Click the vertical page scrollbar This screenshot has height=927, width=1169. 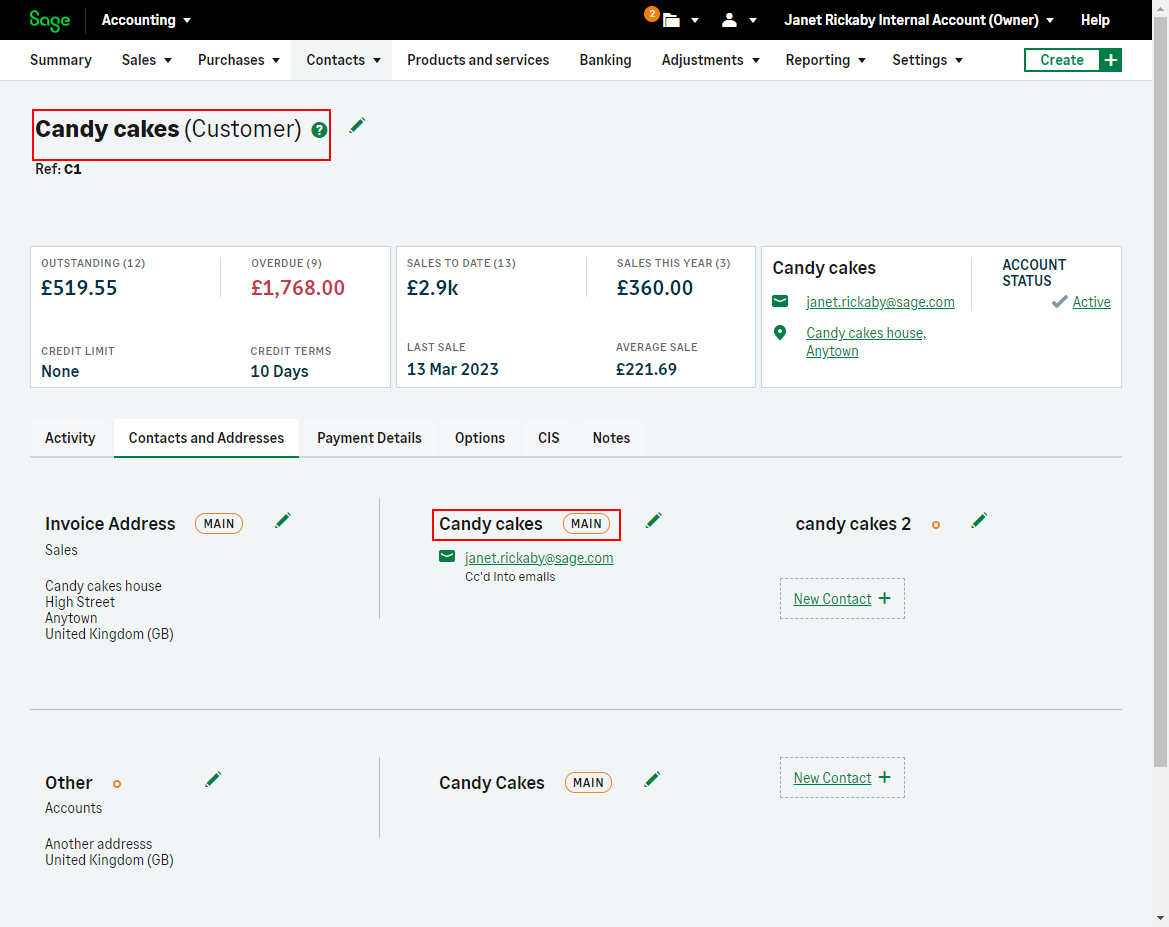click(x=1160, y=400)
